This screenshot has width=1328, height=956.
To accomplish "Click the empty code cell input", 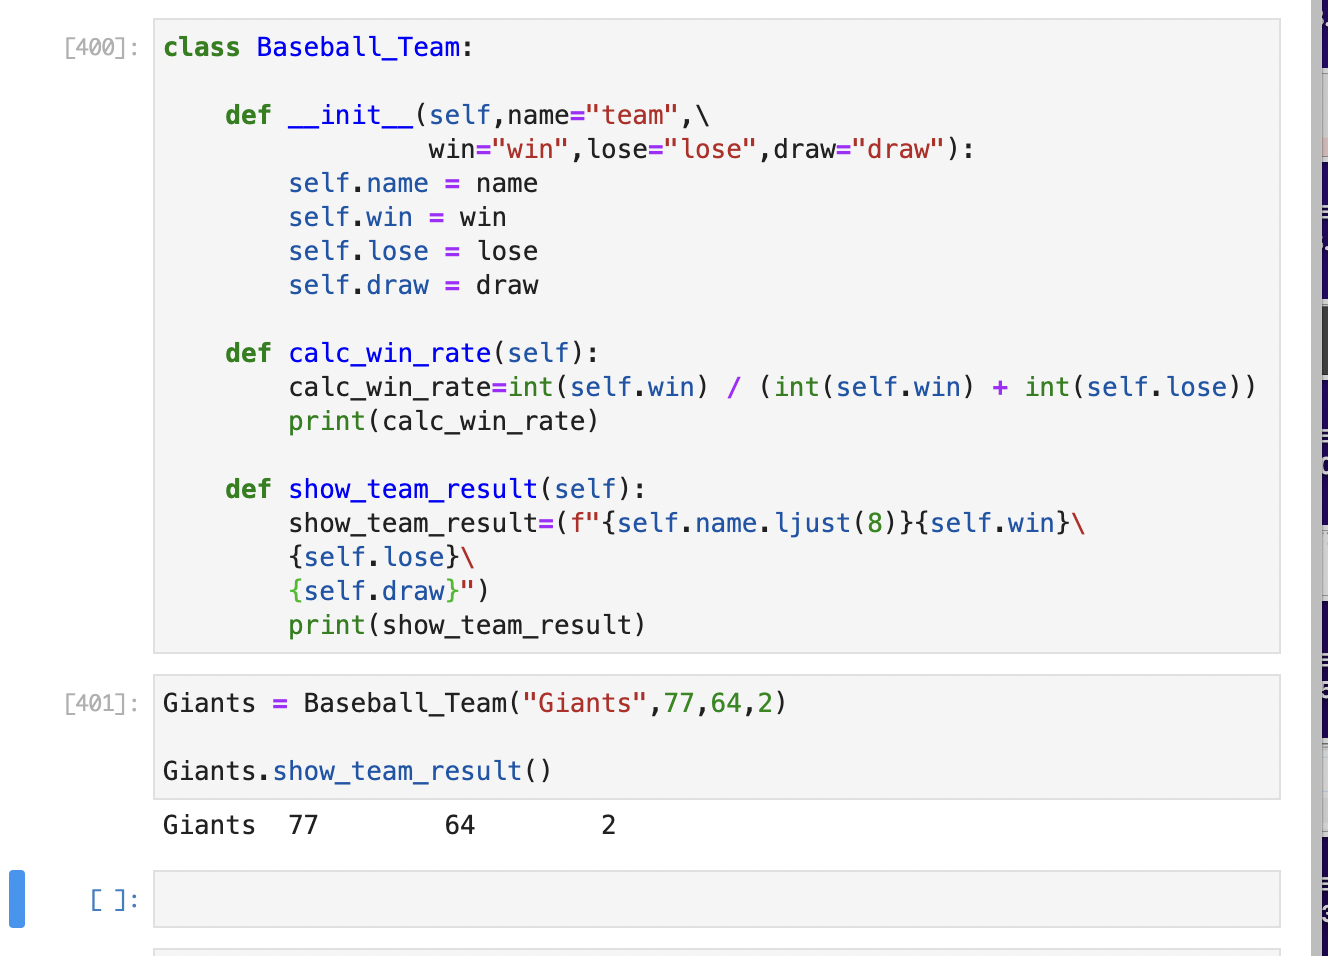I will (x=716, y=899).
